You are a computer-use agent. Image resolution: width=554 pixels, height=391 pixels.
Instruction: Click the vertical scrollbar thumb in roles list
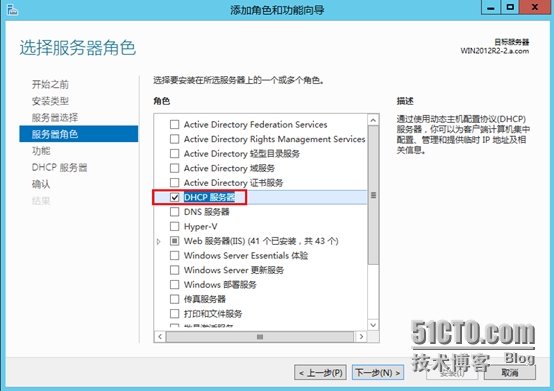click(373, 195)
